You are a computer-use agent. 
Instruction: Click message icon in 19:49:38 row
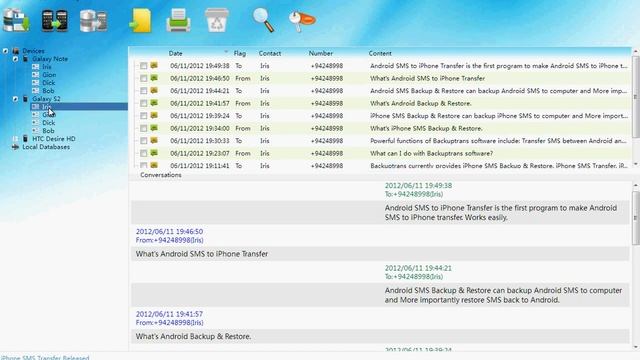[x=154, y=65]
